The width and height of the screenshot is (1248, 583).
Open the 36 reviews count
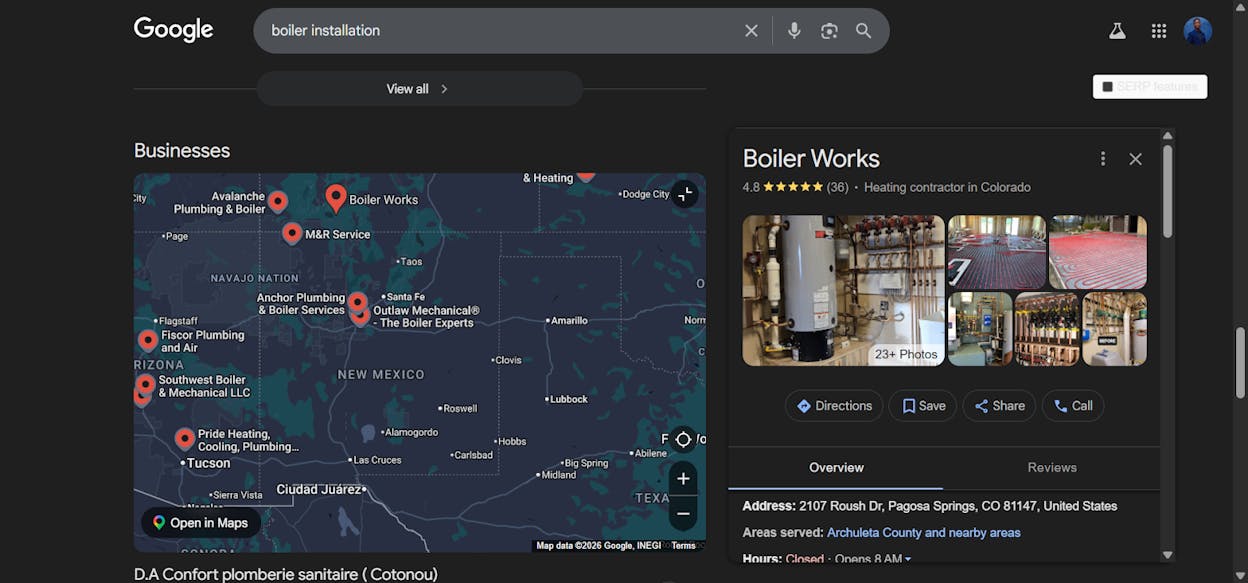837,187
